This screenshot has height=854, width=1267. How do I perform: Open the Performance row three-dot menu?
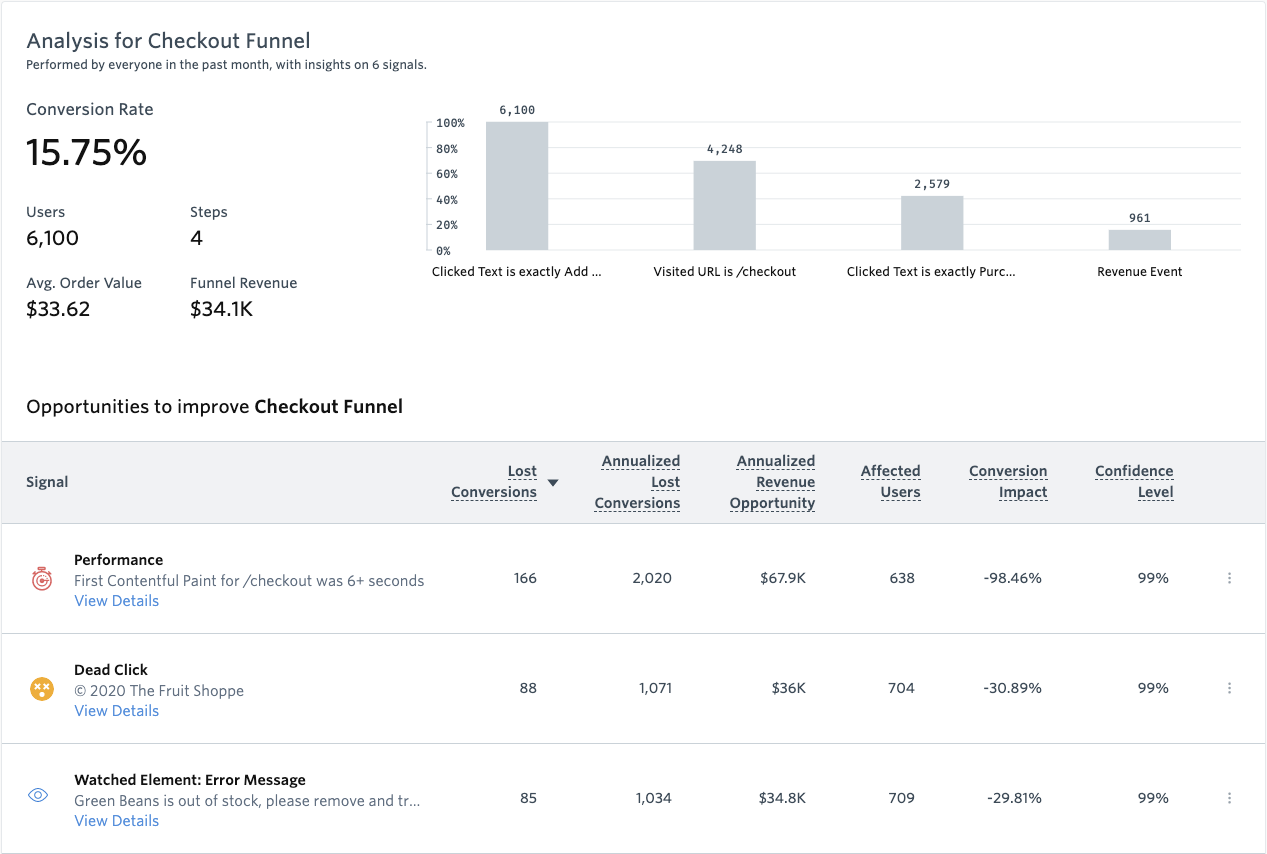tap(1229, 578)
